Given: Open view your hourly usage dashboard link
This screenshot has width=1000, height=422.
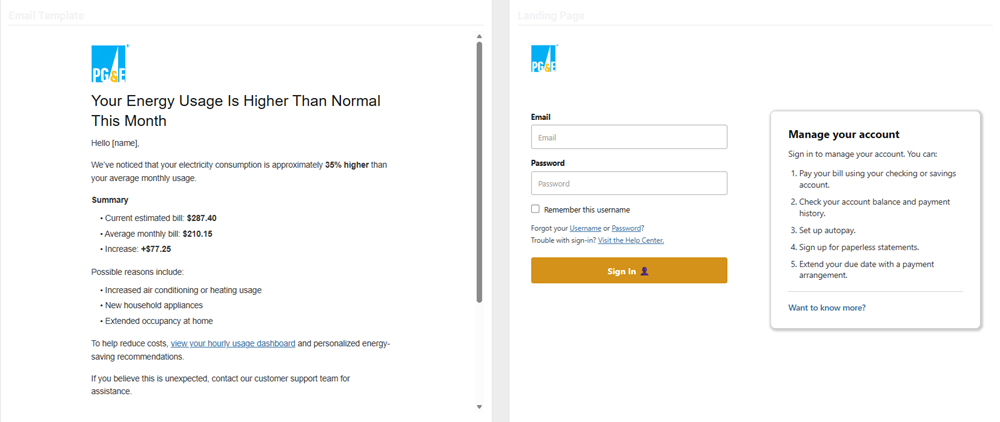Looking at the screenshot, I should point(233,344).
